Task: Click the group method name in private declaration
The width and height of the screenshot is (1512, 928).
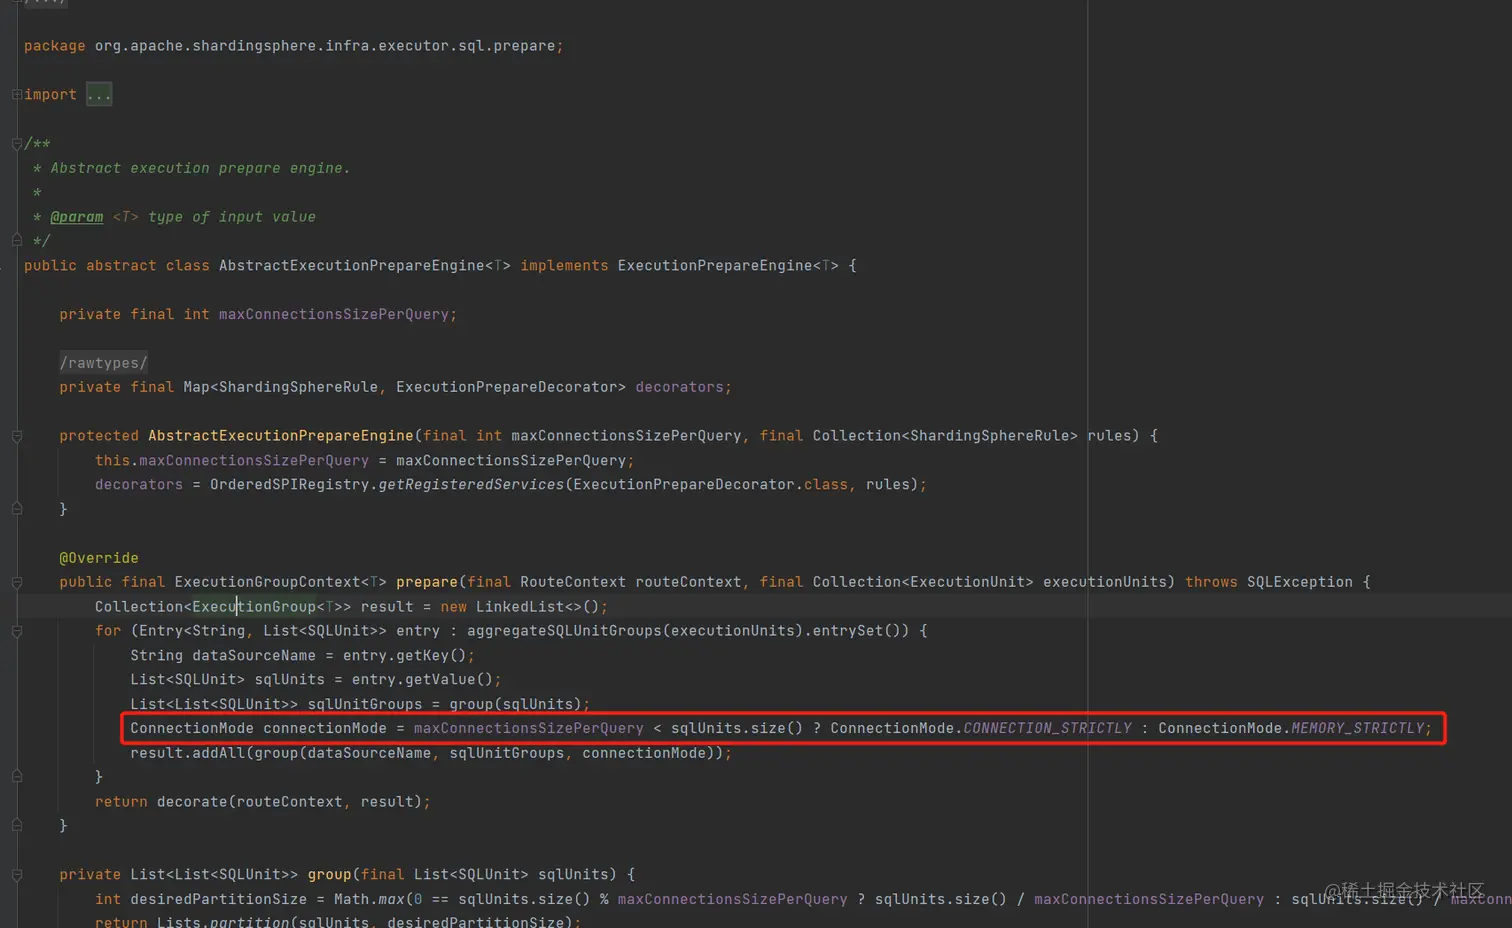Action: click(330, 875)
